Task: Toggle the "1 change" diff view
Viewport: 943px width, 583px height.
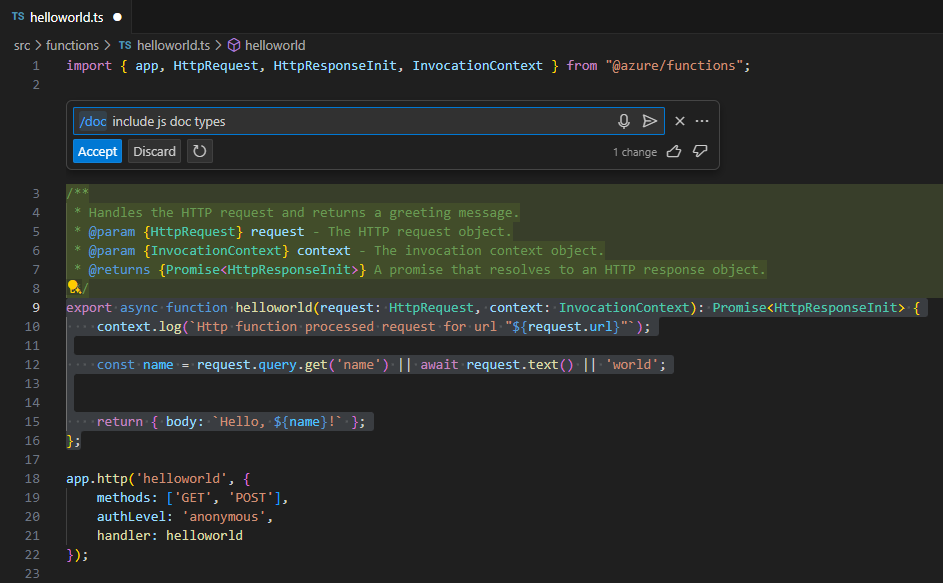Action: pos(635,152)
